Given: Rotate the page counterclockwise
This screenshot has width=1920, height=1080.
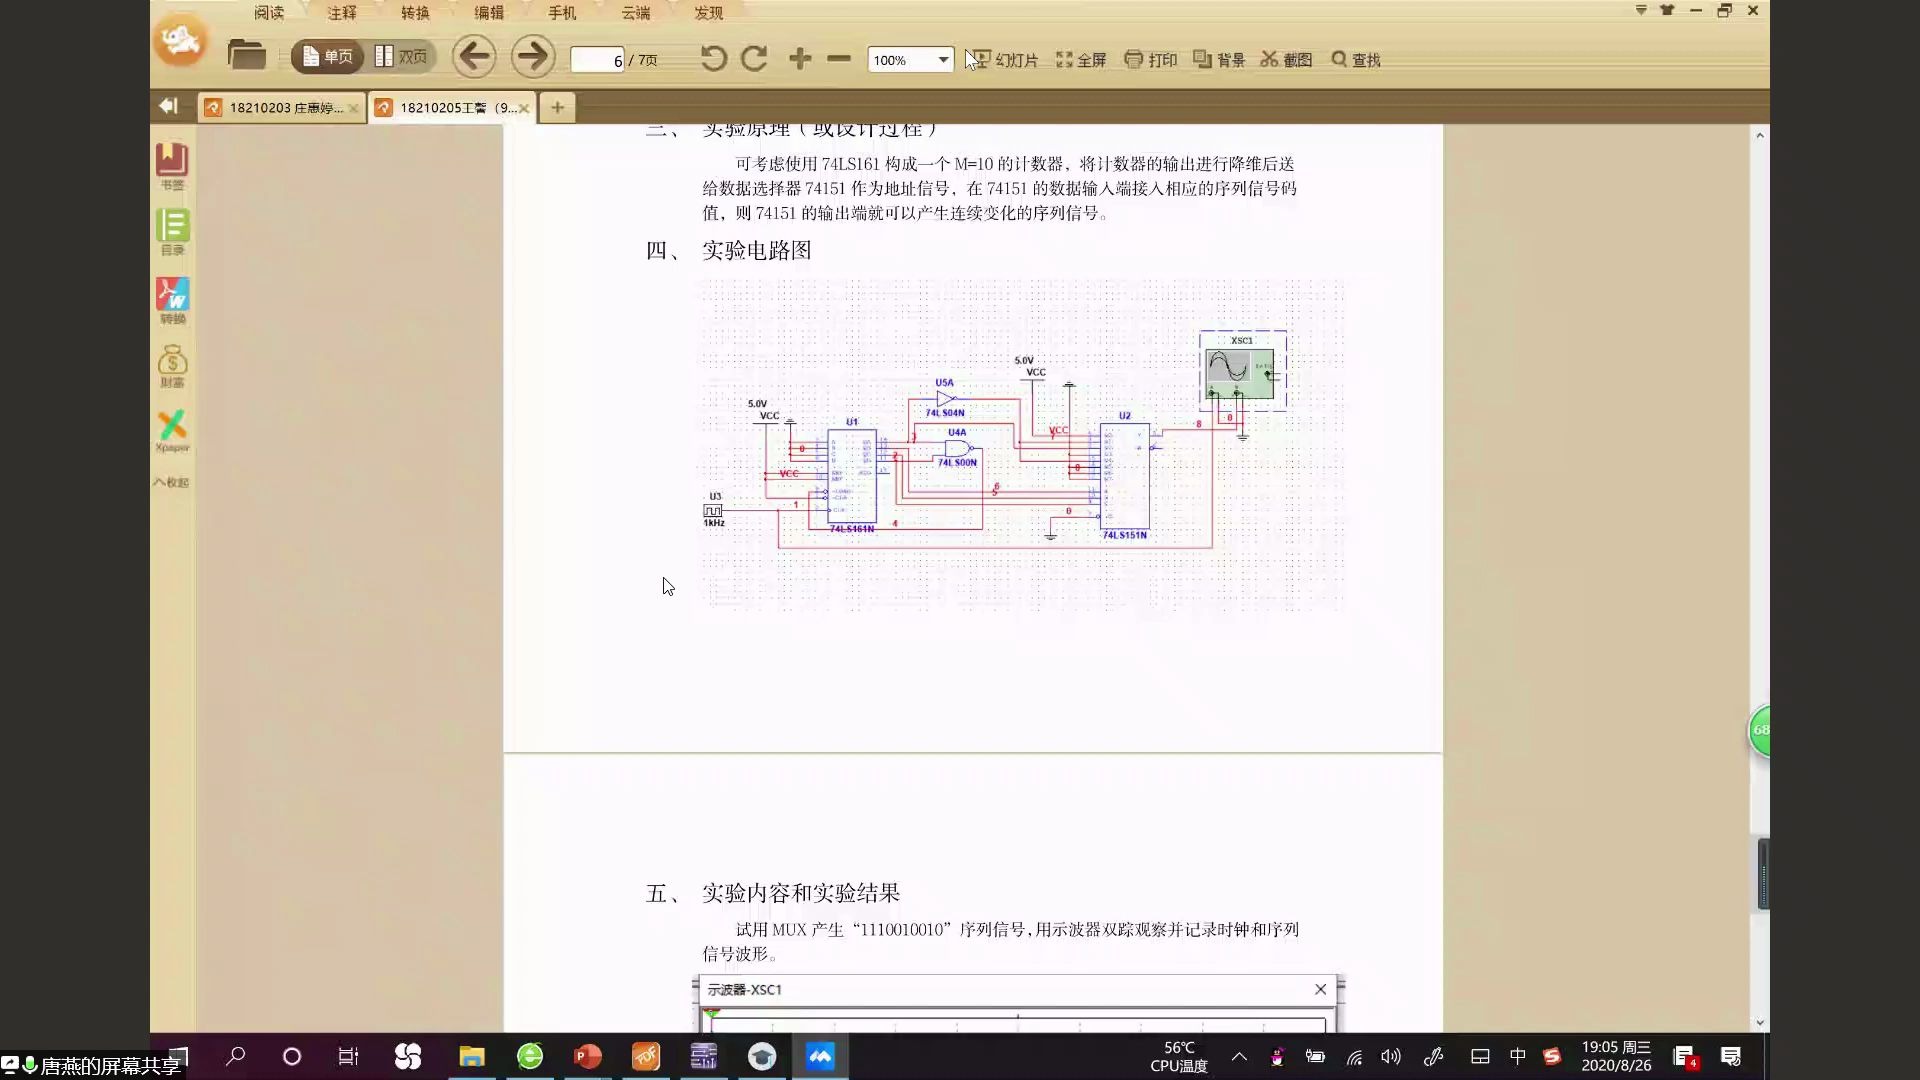Looking at the screenshot, I should 713,58.
